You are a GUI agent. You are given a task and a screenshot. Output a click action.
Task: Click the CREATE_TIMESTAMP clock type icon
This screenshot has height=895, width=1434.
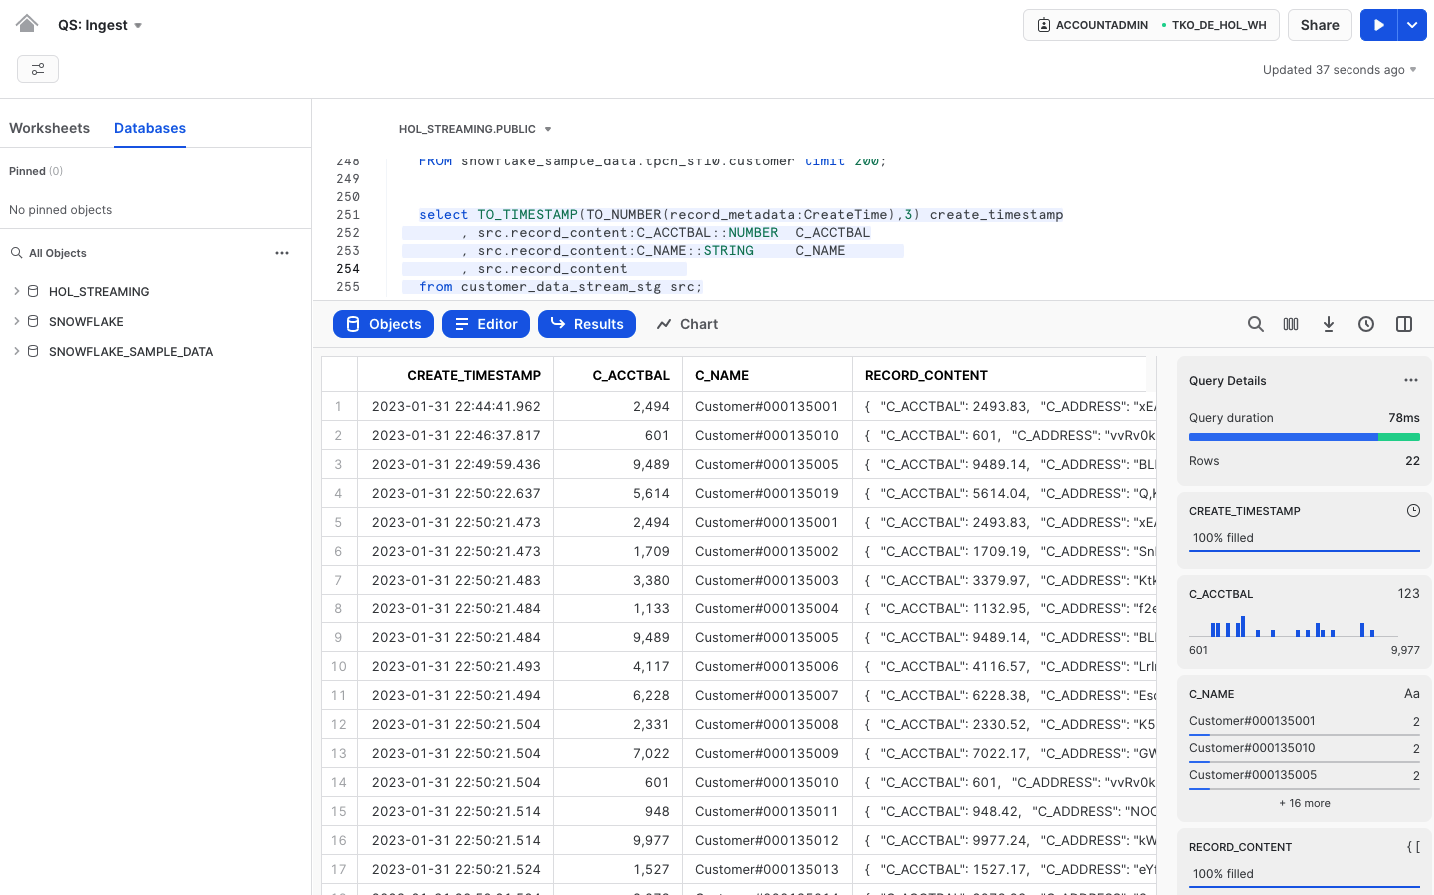coord(1413,510)
